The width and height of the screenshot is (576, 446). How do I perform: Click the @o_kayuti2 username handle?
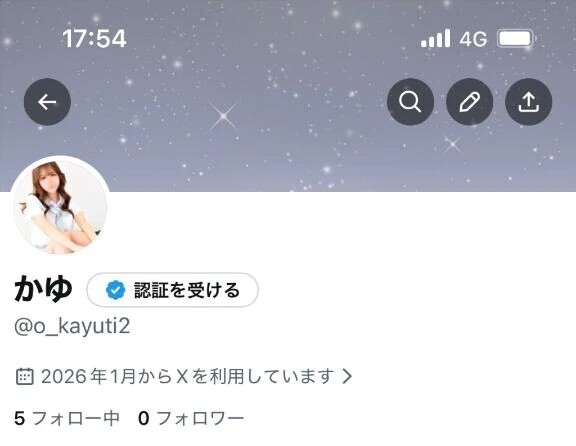[72, 326]
